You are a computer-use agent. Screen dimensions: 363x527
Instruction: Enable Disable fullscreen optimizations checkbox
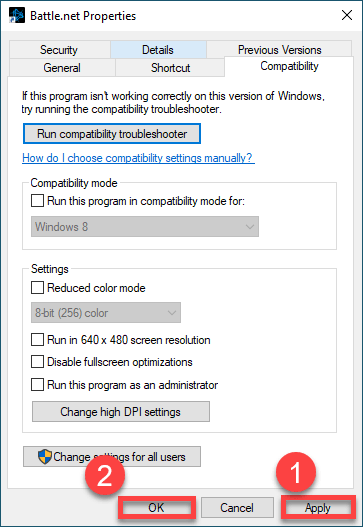click(x=37, y=362)
